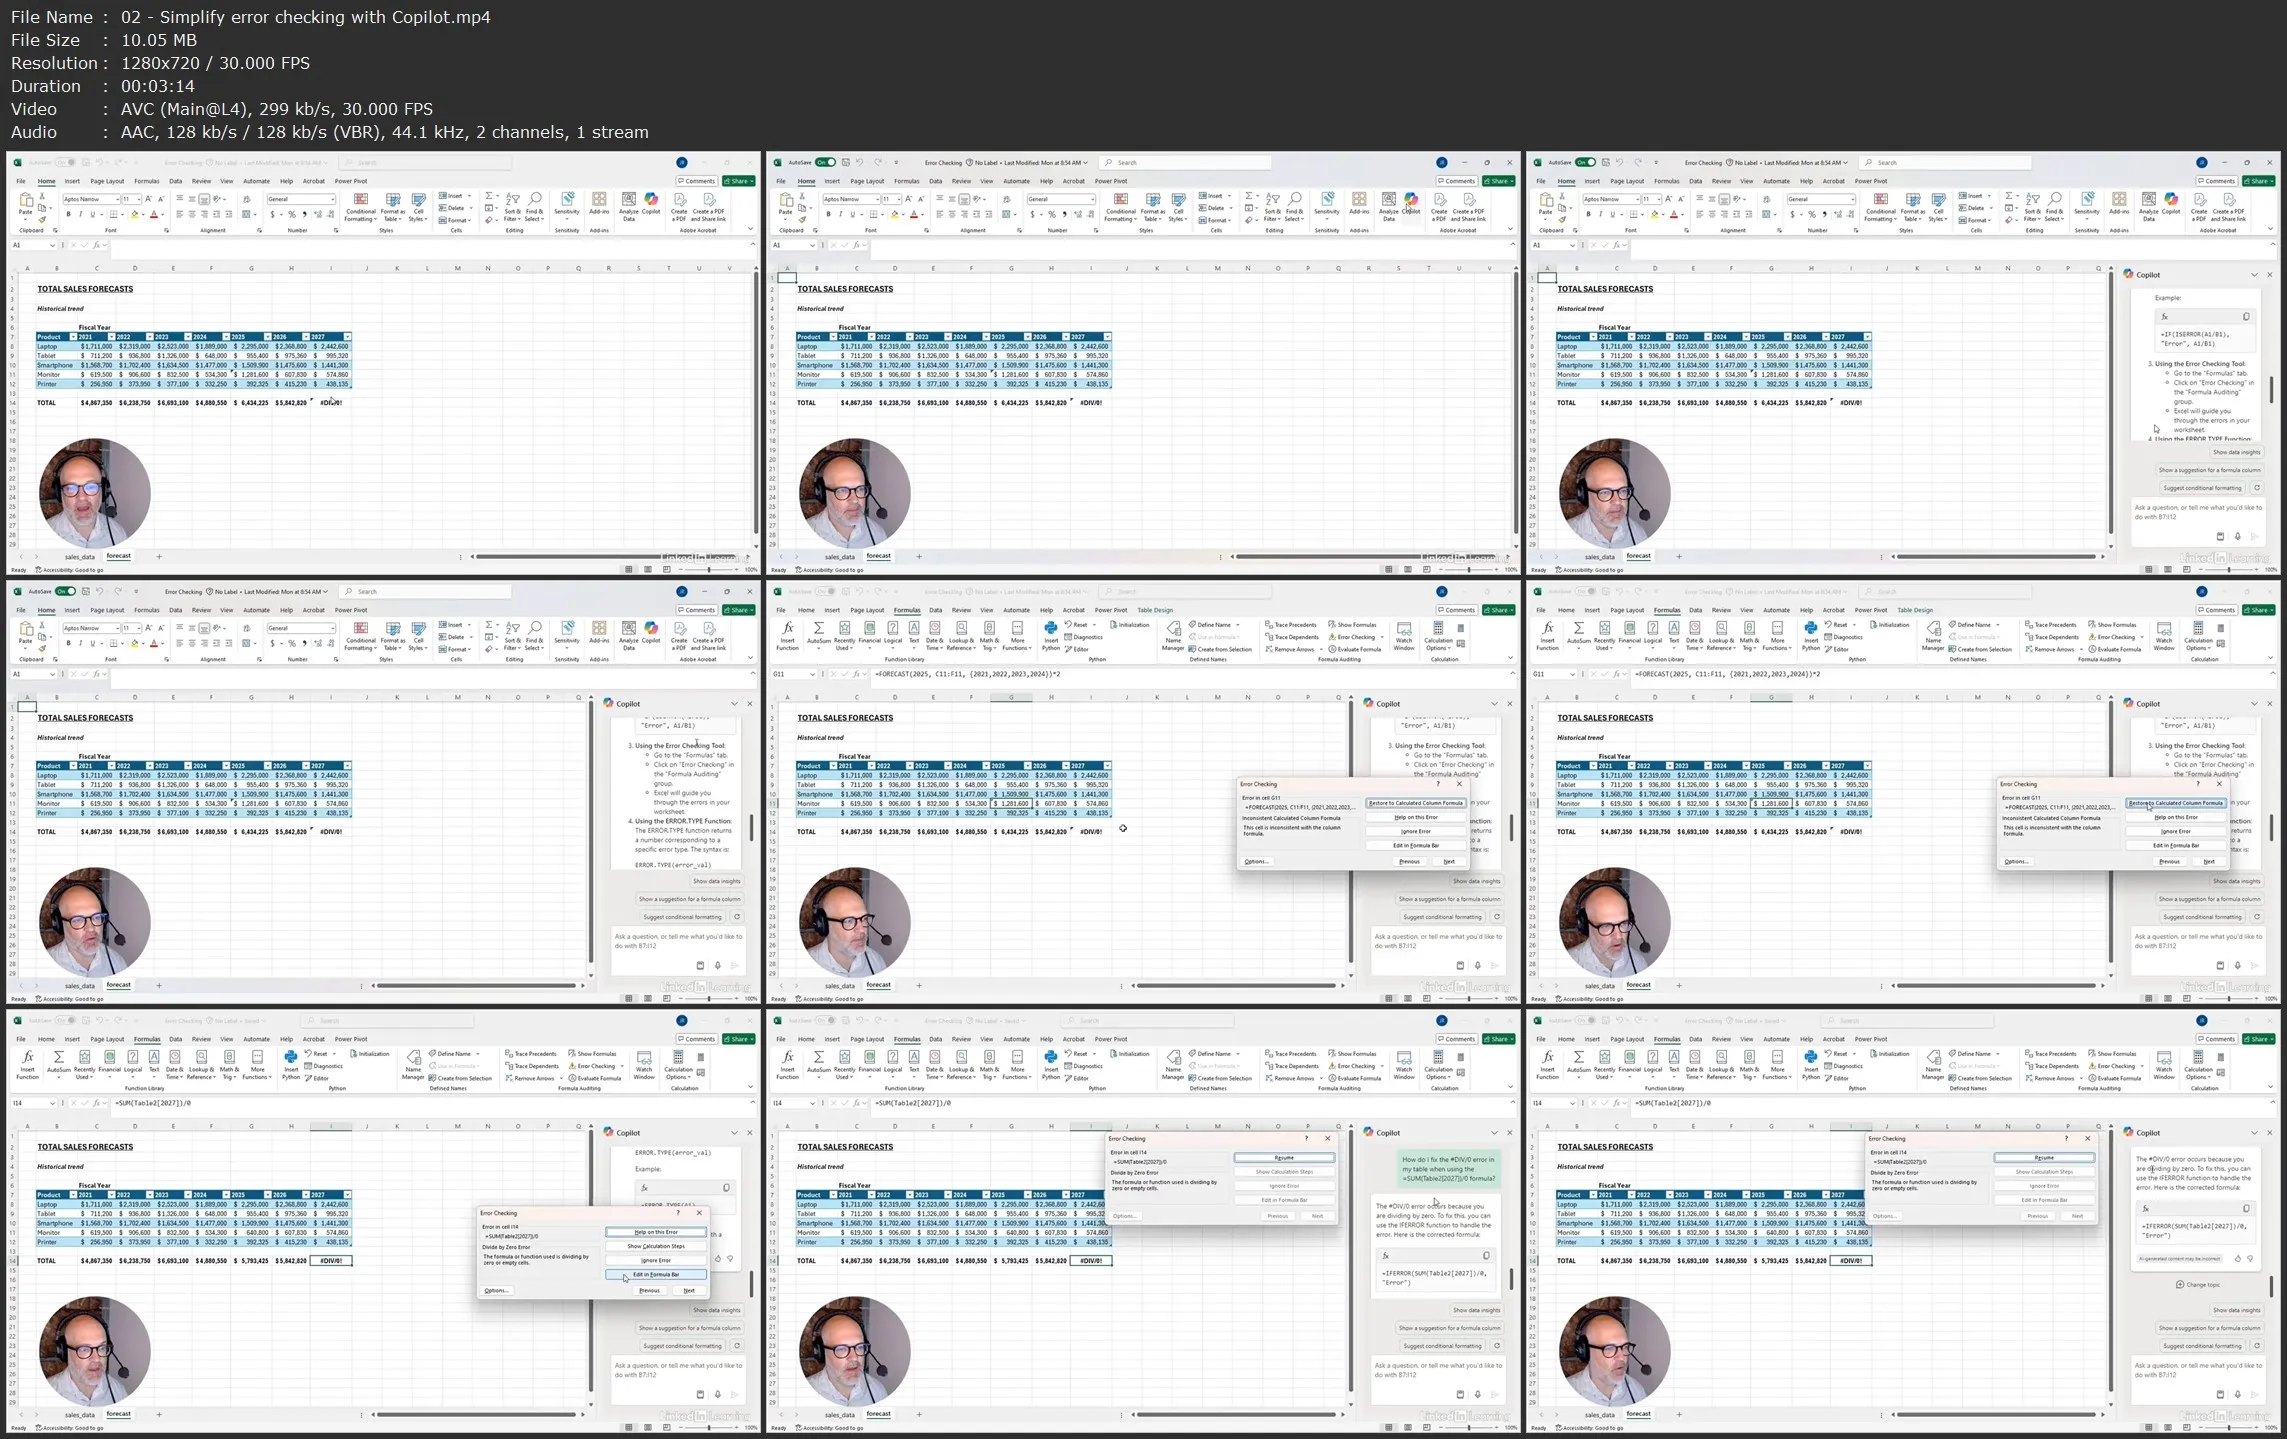Click Edit in Formula Bar, bottom-left frame
Image resolution: width=2287 pixels, height=1439 pixels.
[656, 1274]
